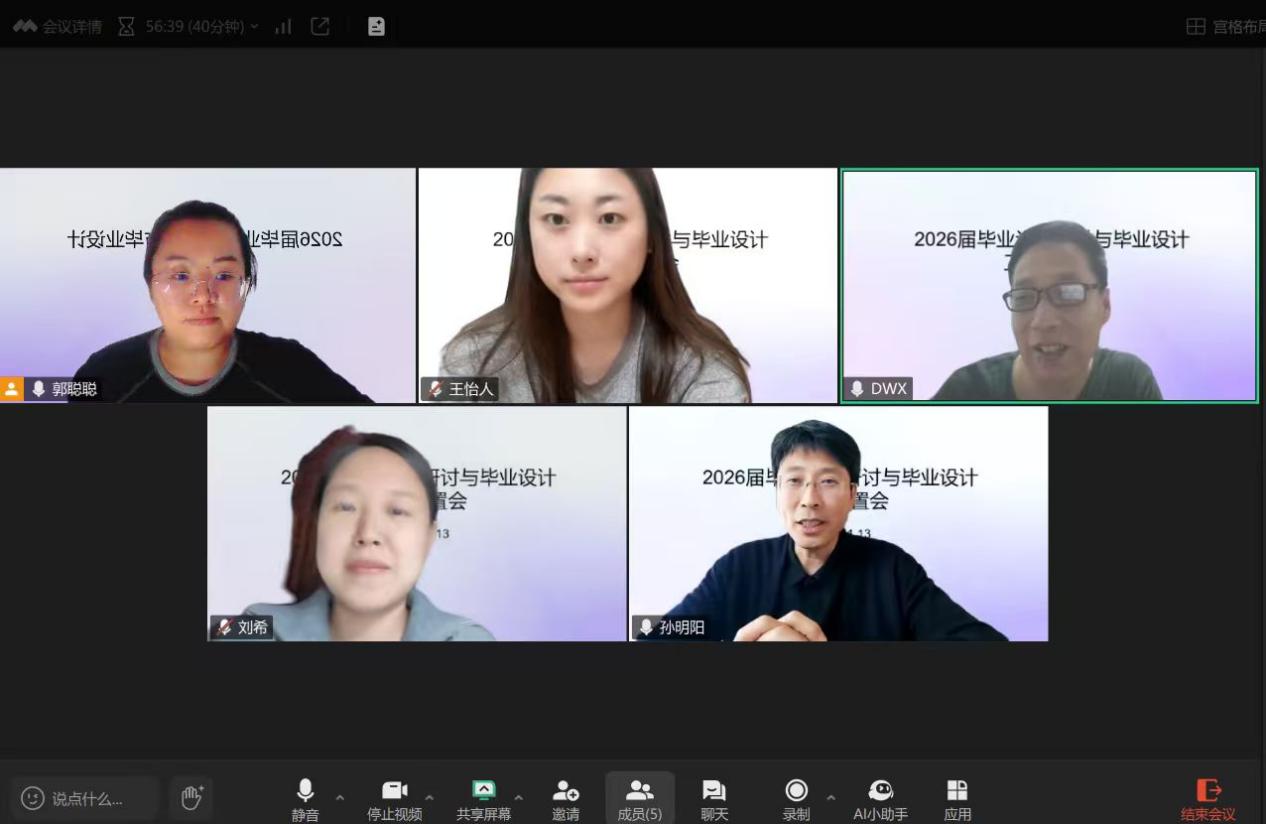The width and height of the screenshot is (1266, 824).
Task: Click the red 结束会议 end meeting button
Action: point(1208,799)
